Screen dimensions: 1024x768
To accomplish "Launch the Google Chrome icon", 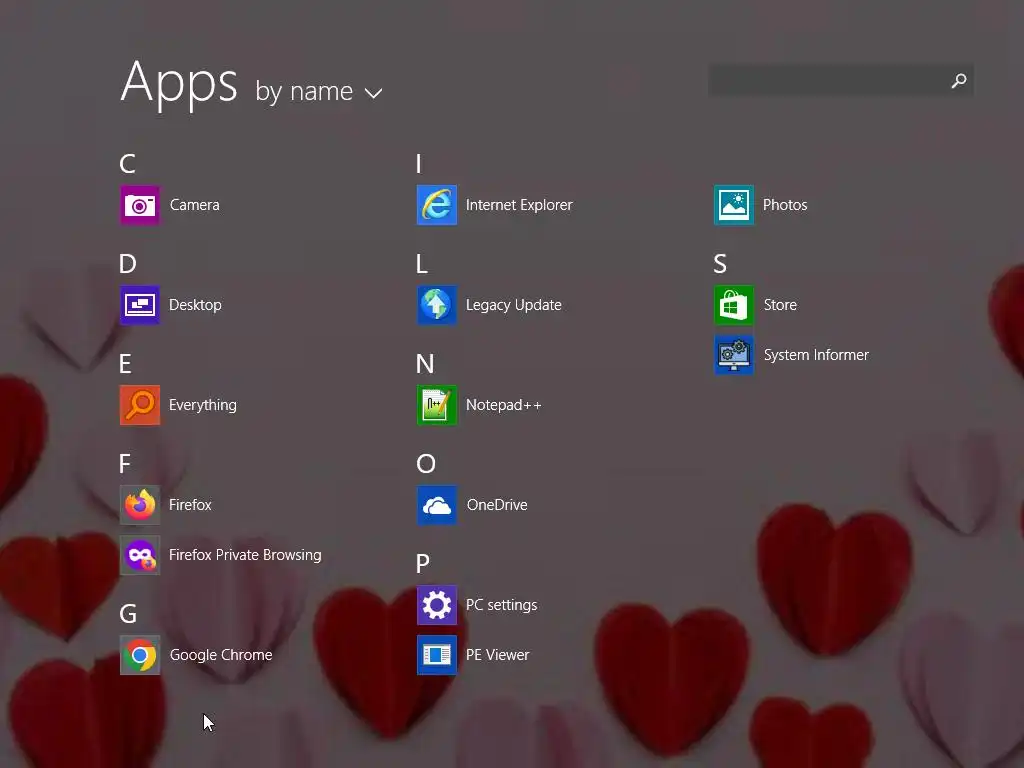I will click(x=140, y=655).
